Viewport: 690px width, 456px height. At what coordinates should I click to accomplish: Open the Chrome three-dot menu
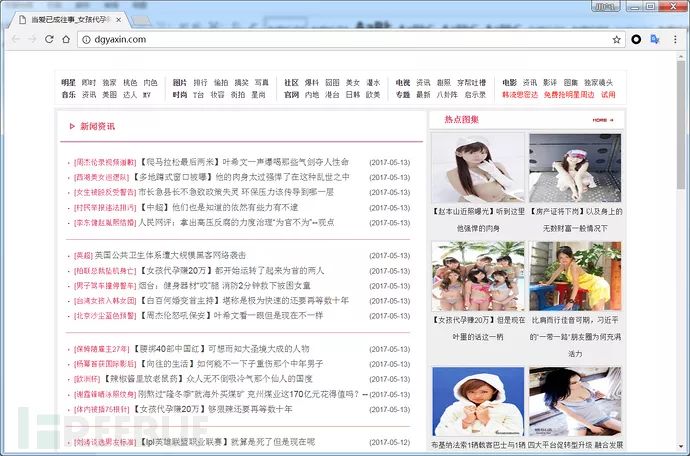point(675,39)
